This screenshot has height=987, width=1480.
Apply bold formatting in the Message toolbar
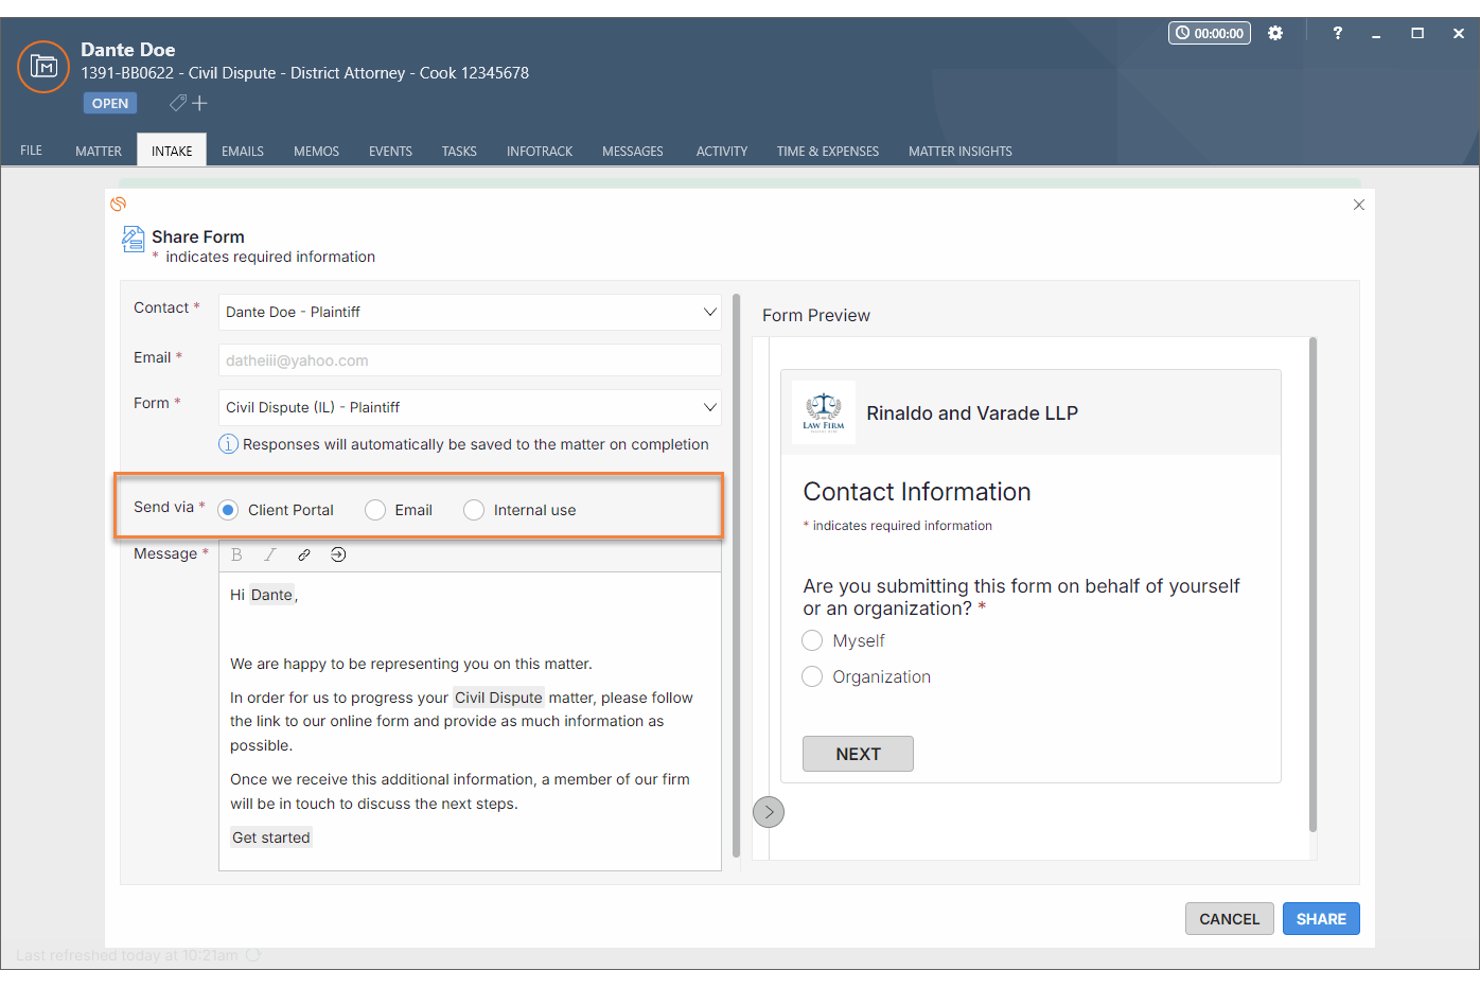(x=237, y=555)
